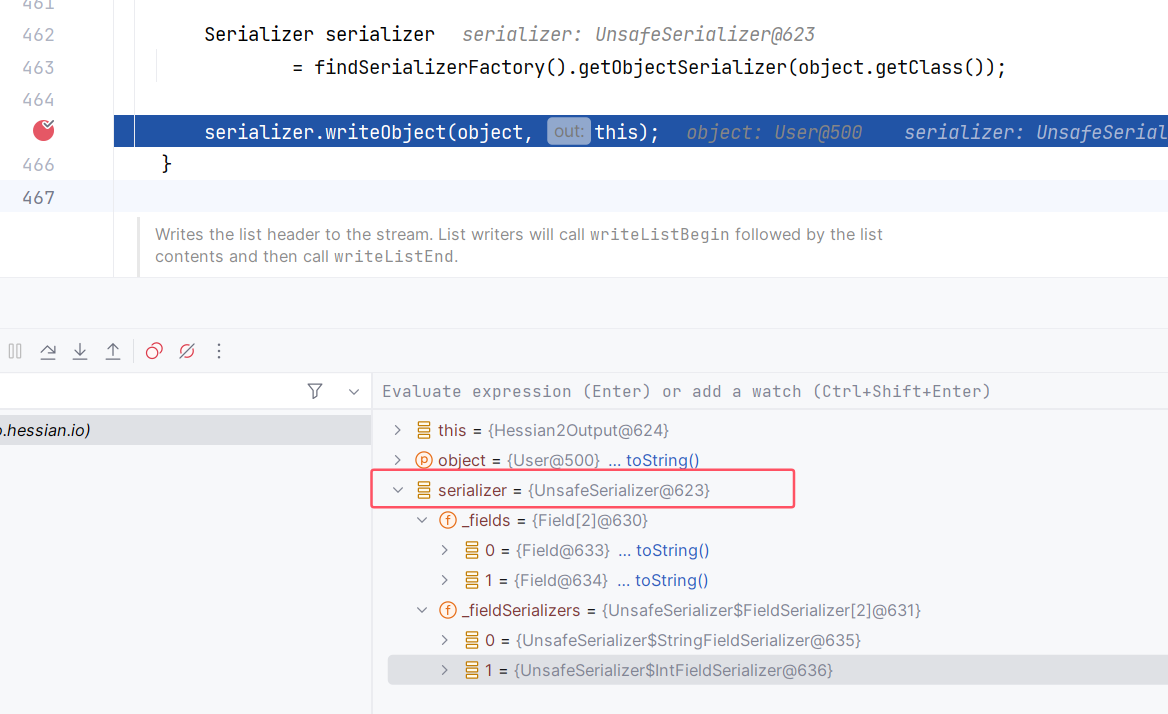Click the Pause Program icon
The height and width of the screenshot is (714, 1168).
click(x=15, y=351)
